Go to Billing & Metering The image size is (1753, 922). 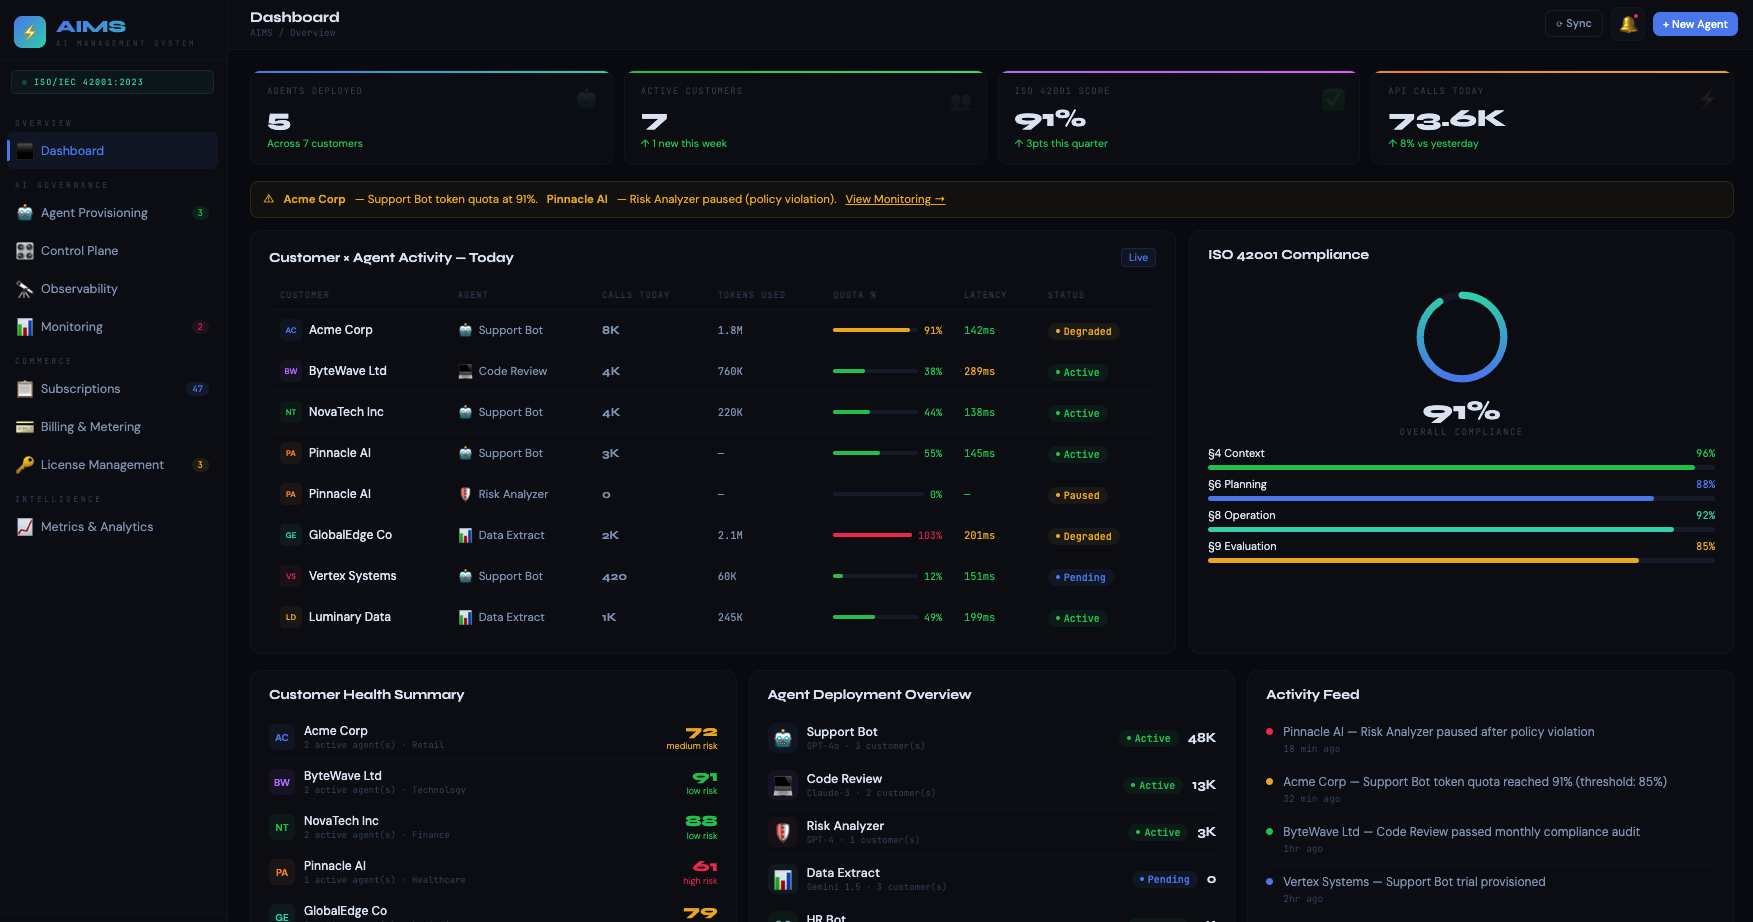point(112,427)
